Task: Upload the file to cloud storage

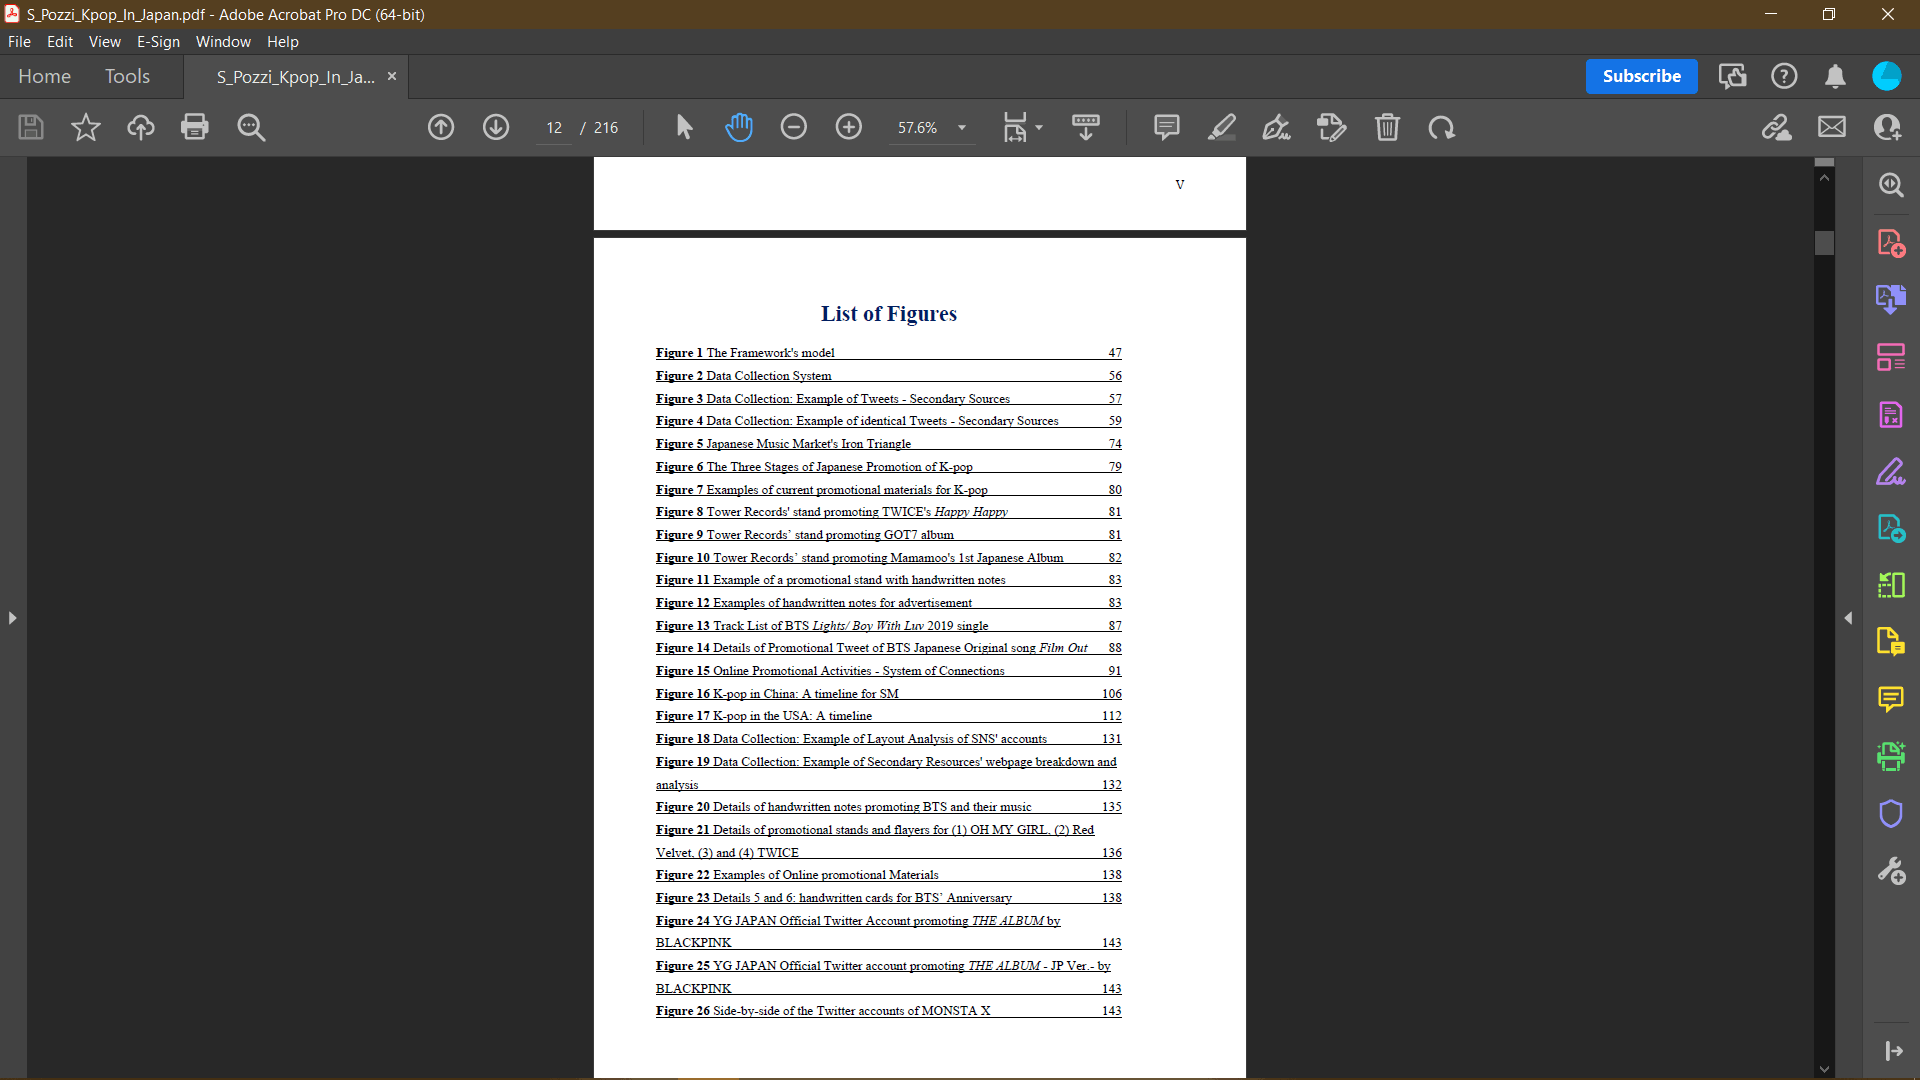Action: click(x=140, y=127)
